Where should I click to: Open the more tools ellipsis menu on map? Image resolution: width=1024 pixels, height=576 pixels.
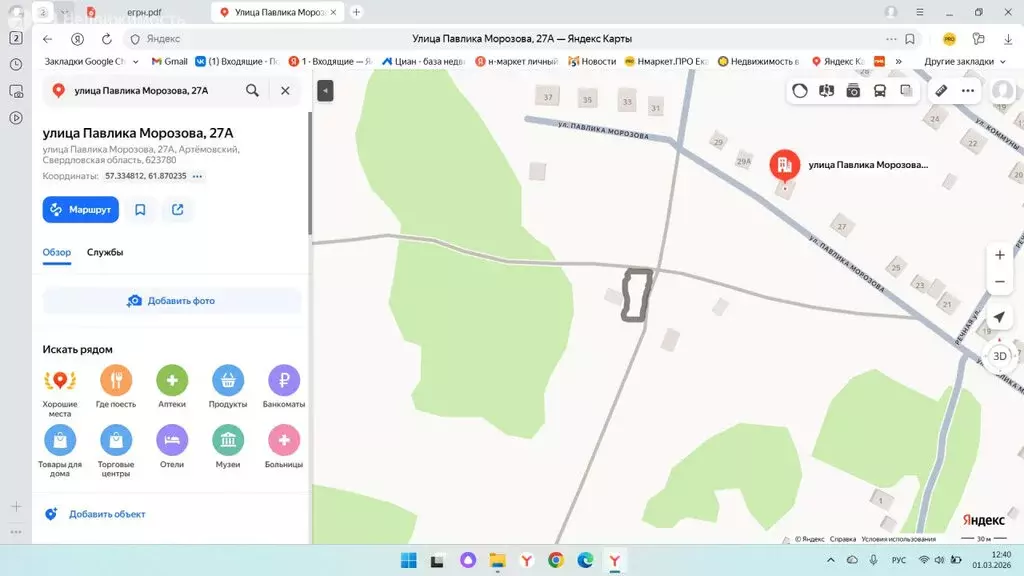tap(966, 90)
